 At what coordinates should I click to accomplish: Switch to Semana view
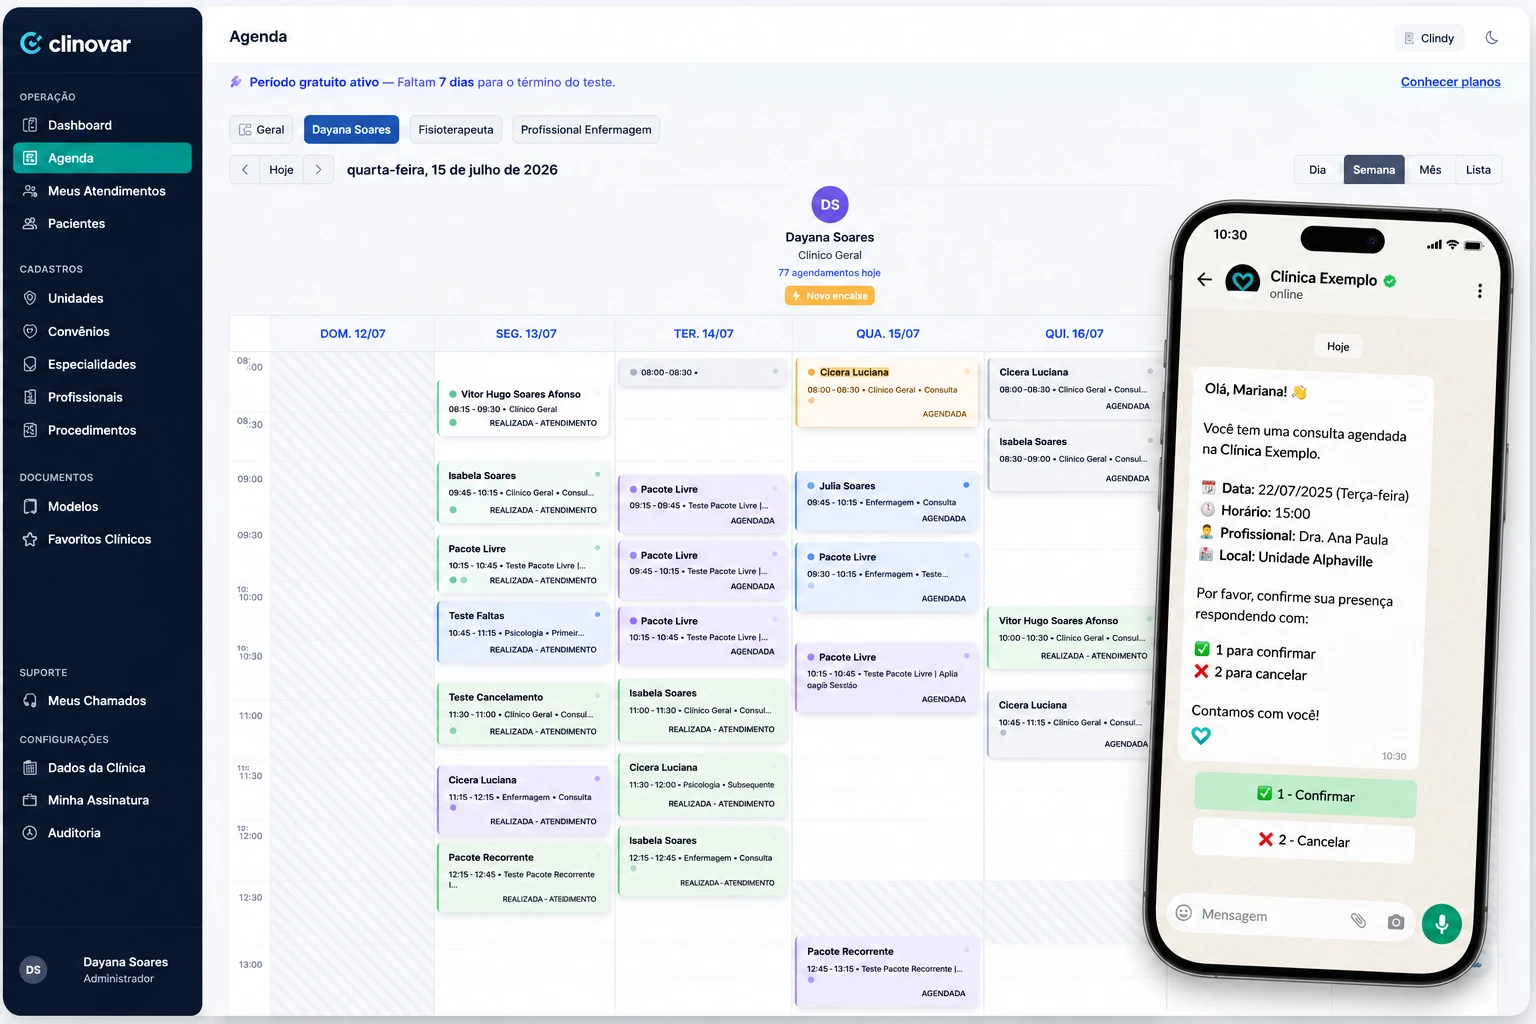coord(1374,170)
